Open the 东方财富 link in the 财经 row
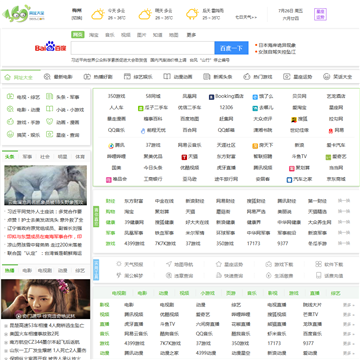 coord(134,201)
